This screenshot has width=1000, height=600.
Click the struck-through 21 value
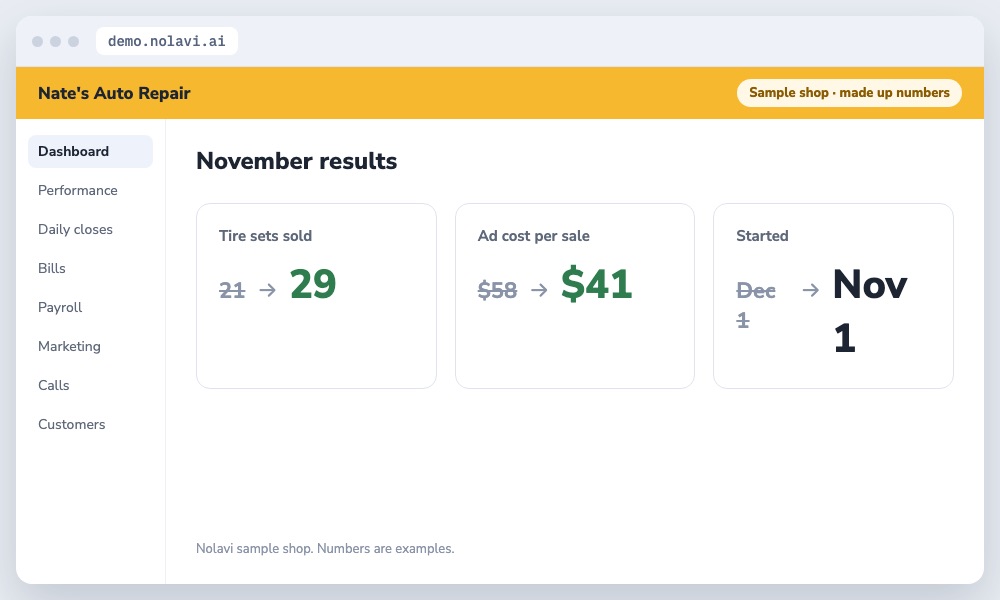pyautogui.click(x=232, y=290)
